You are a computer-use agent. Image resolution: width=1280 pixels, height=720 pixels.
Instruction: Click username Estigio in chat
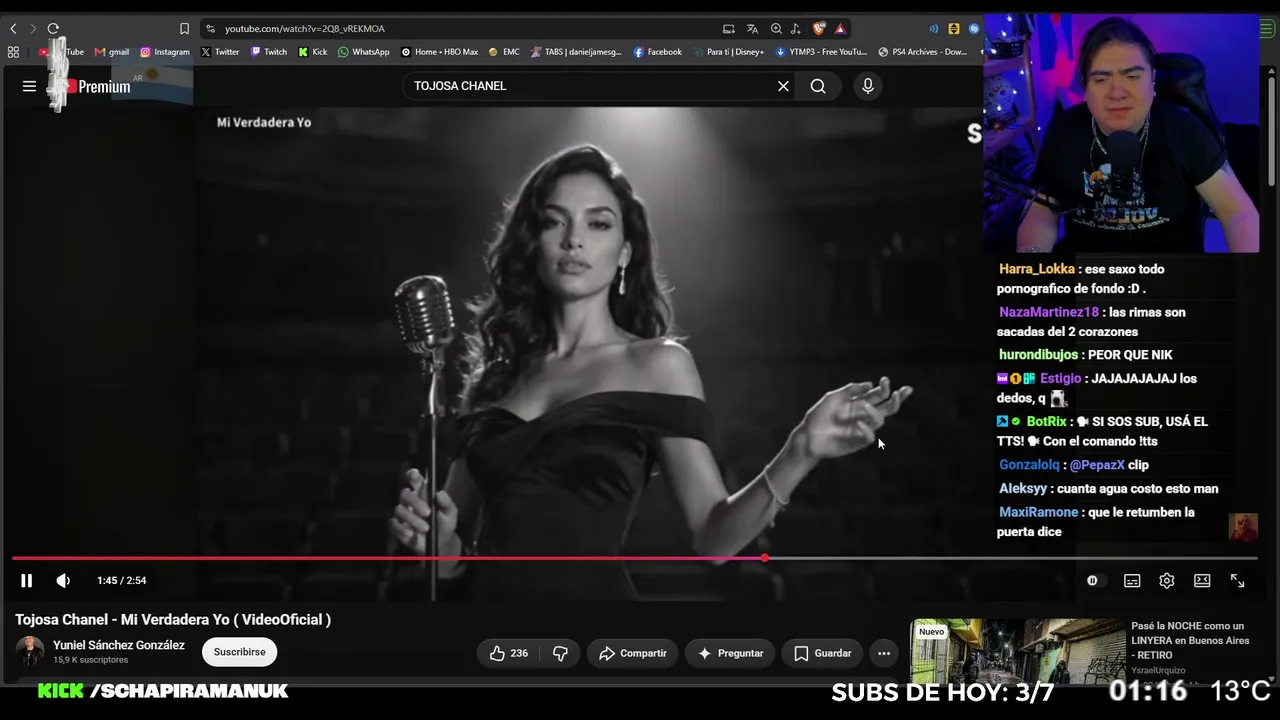pos(1061,378)
